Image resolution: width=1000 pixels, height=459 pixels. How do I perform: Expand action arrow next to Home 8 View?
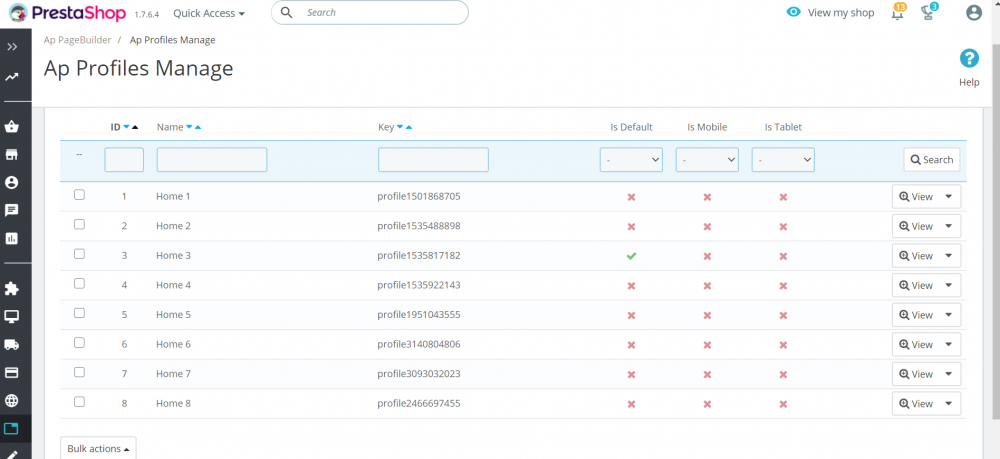[949, 404]
